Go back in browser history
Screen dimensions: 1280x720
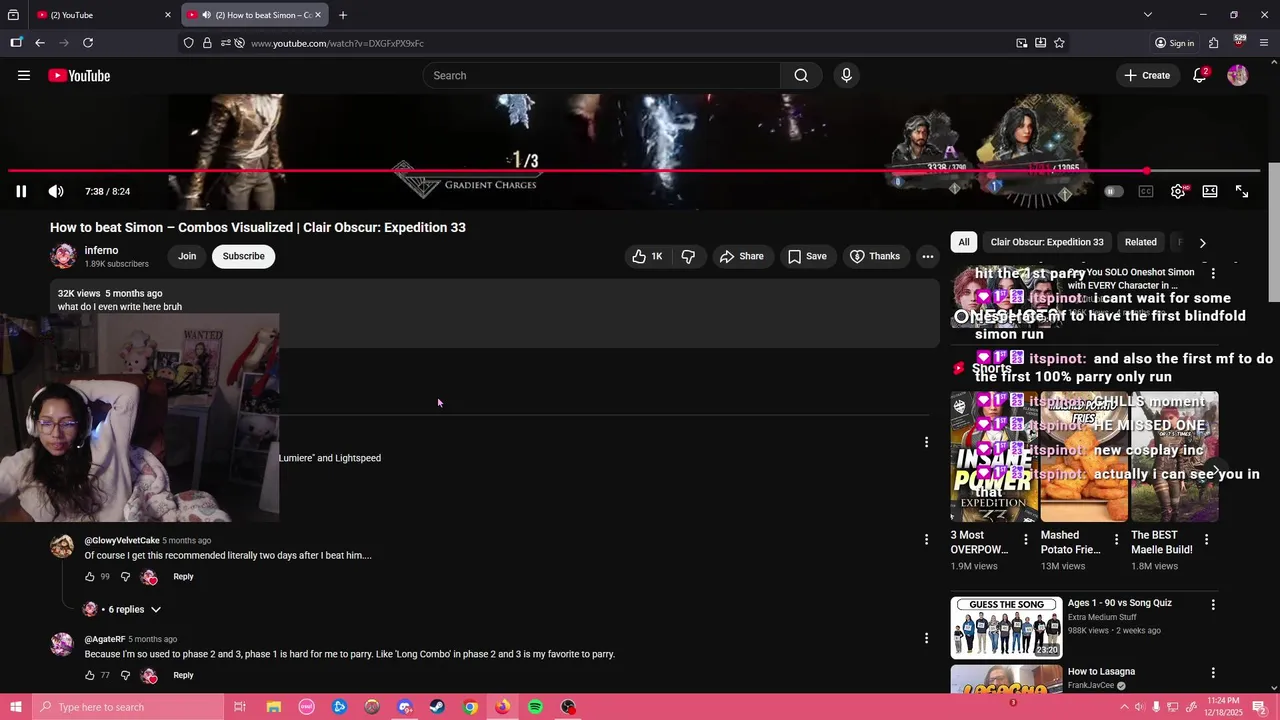(40, 43)
